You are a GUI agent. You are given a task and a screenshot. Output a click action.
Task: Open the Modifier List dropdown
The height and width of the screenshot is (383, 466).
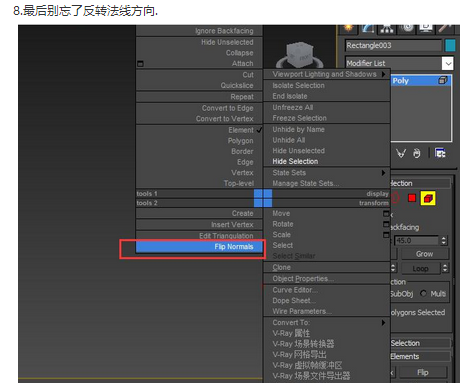[x=448, y=63]
